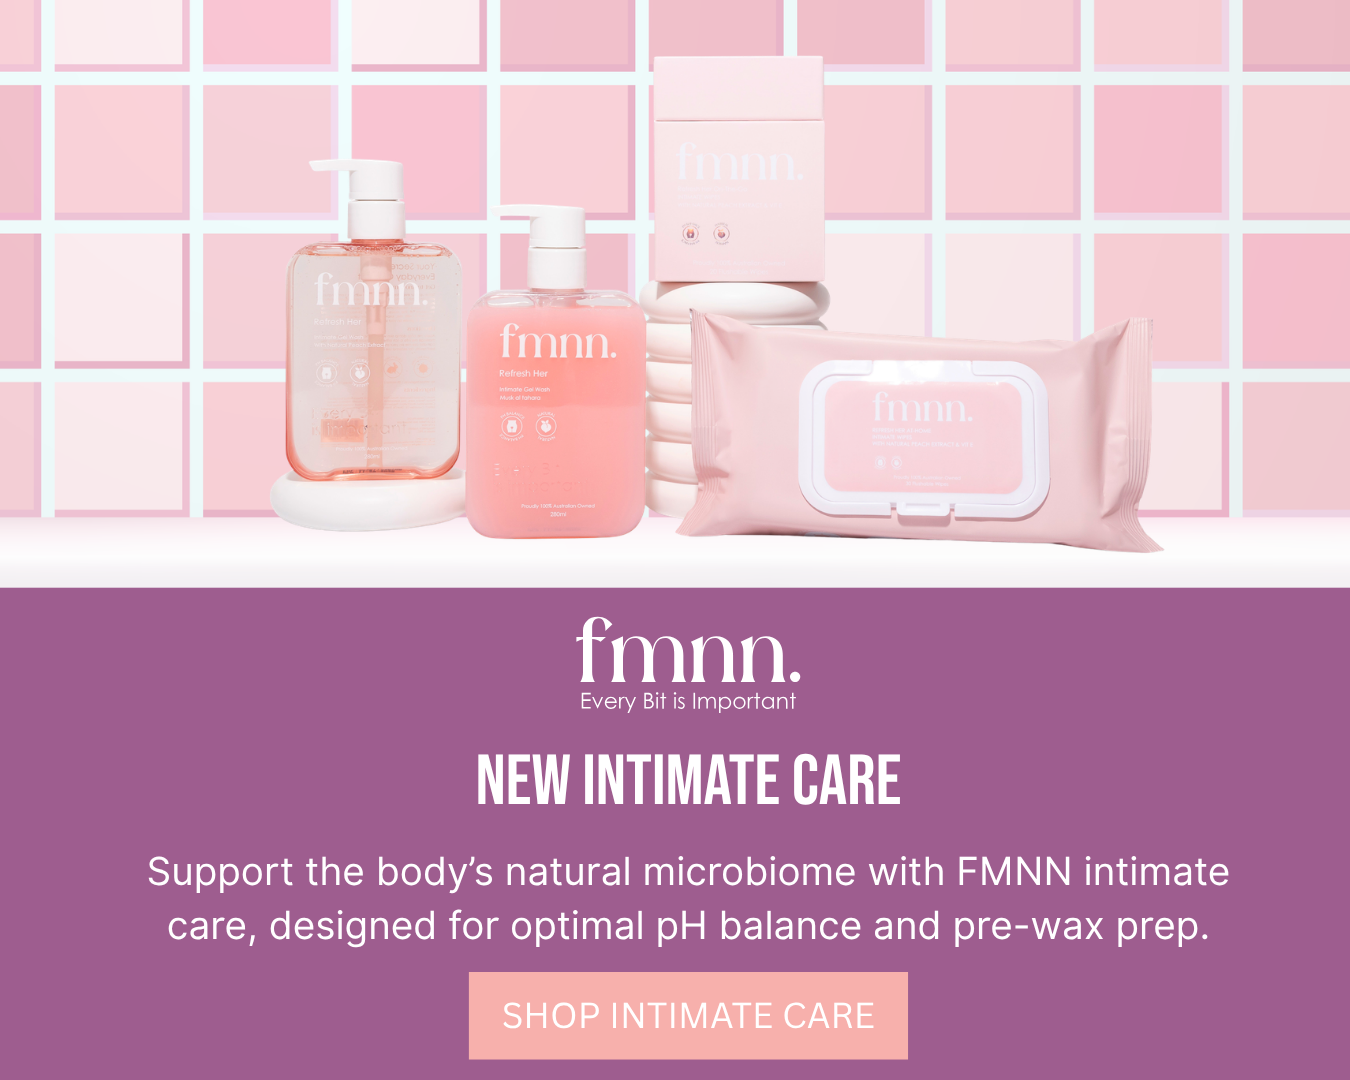Click the small badge icons on pink box
The width and height of the screenshot is (1350, 1080).
pos(705,233)
